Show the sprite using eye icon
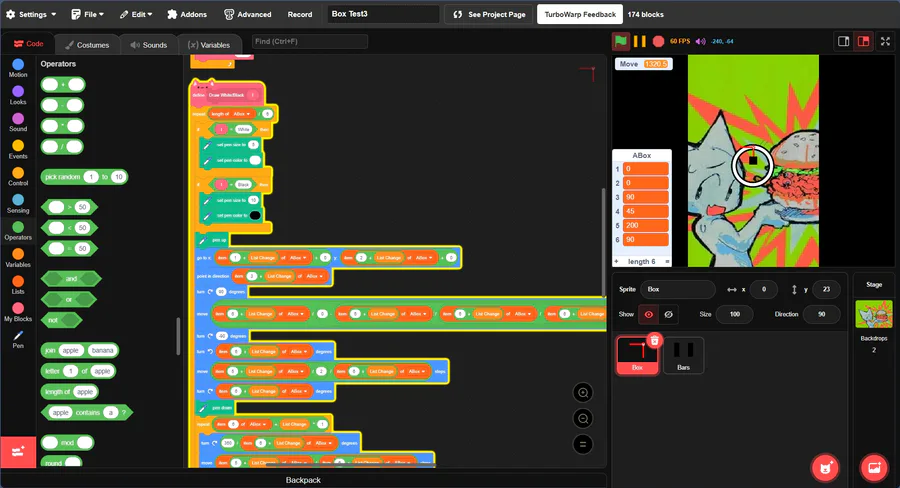Screen dimensions: 900x488 coord(649,314)
